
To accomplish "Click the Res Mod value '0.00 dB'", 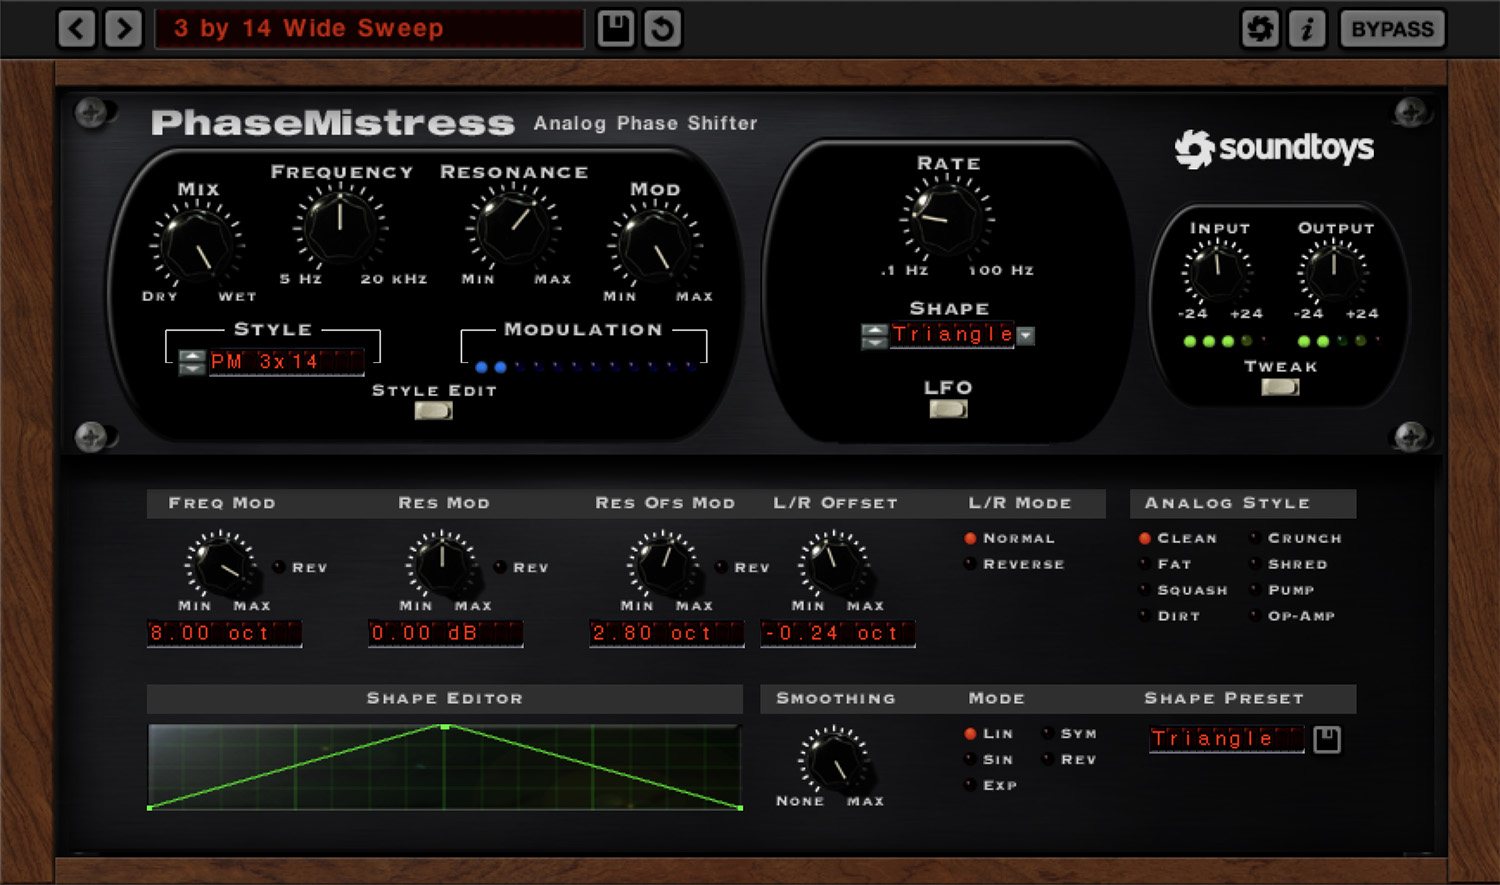I will pos(445,633).
